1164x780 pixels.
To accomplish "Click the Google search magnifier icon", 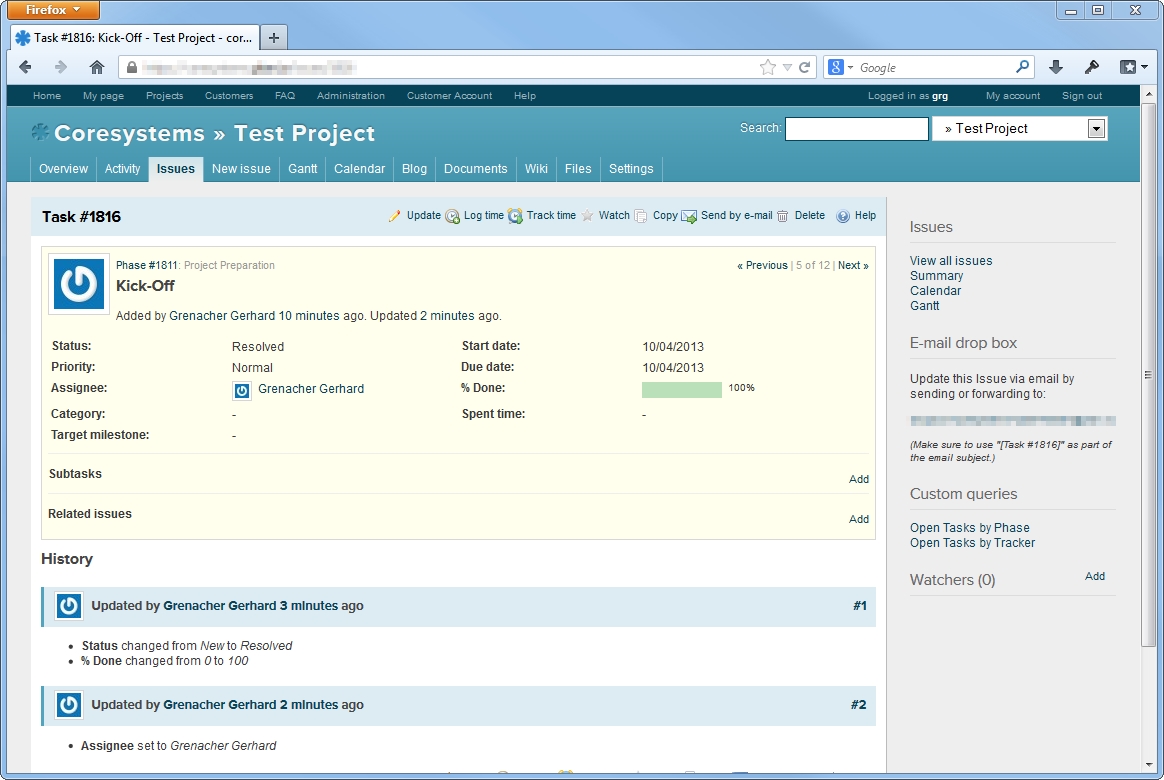I will [x=1022, y=67].
